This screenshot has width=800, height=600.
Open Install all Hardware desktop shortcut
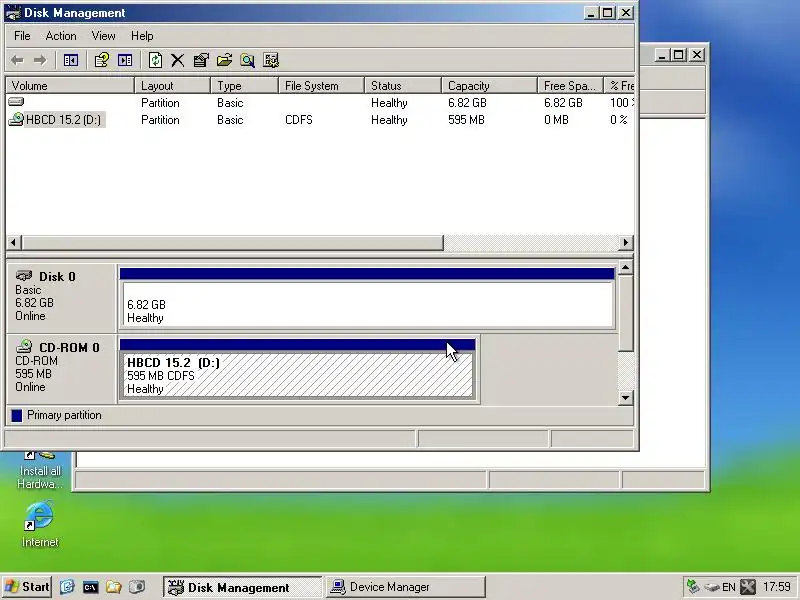click(x=40, y=470)
